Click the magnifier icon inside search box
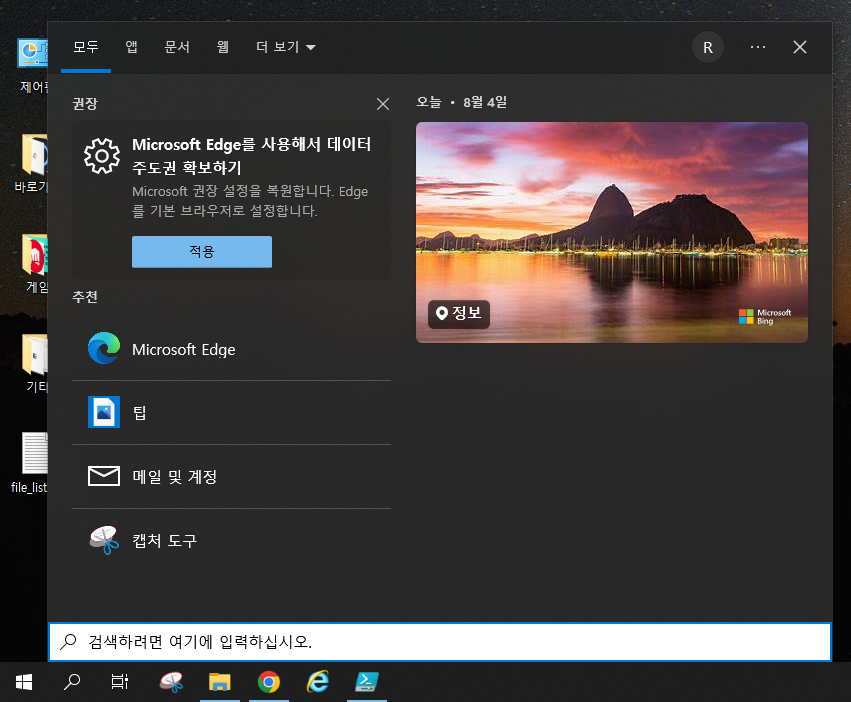Image resolution: width=851 pixels, height=702 pixels. 68,642
